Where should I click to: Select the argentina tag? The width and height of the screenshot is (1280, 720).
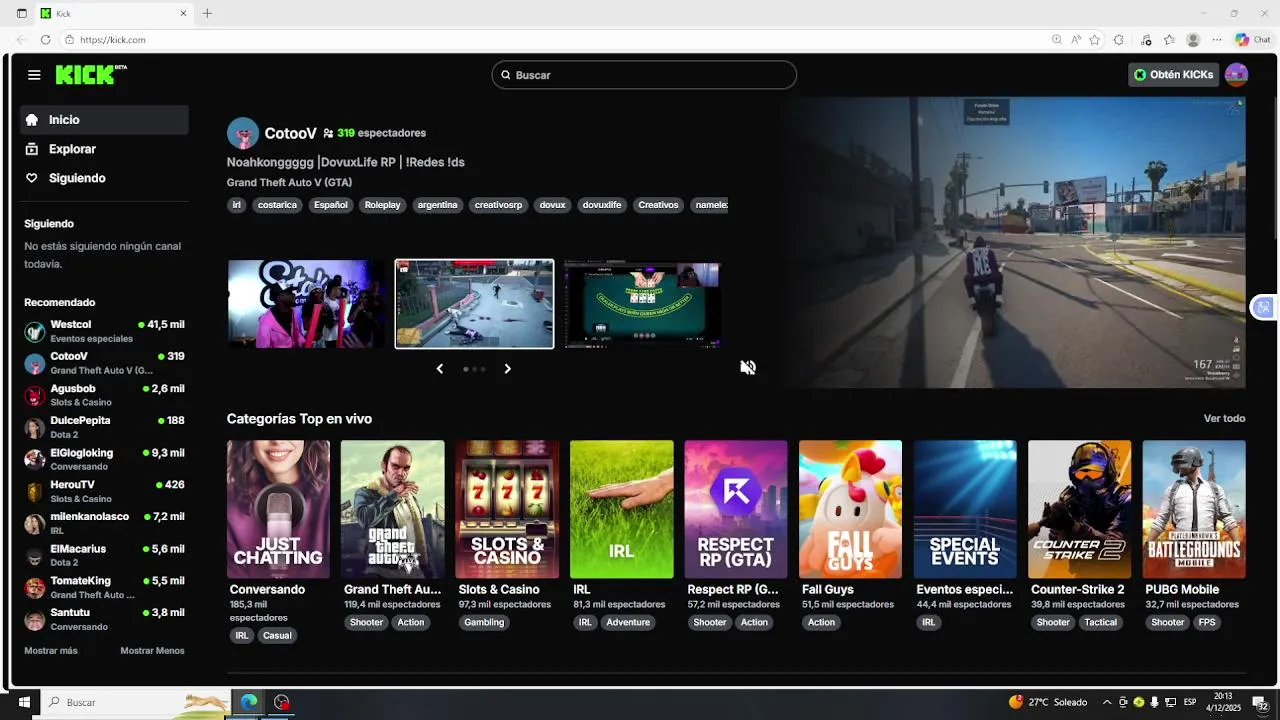437,205
